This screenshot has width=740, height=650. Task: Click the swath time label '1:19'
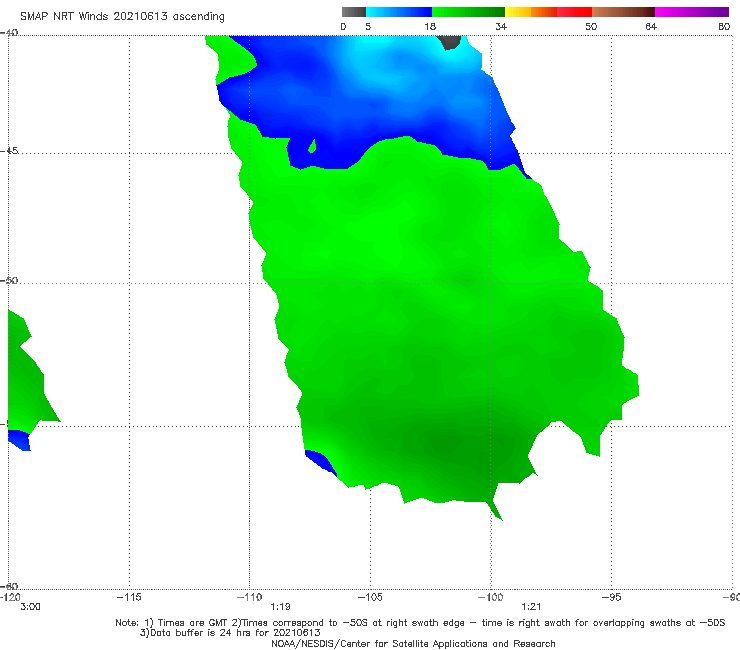(x=280, y=607)
